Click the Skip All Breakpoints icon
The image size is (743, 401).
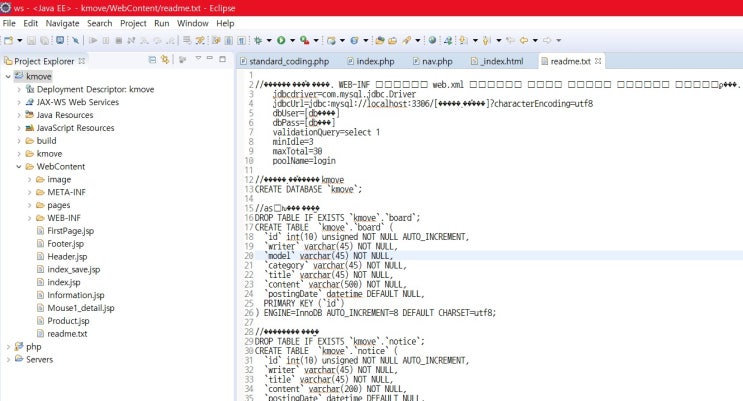tap(75, 41)
